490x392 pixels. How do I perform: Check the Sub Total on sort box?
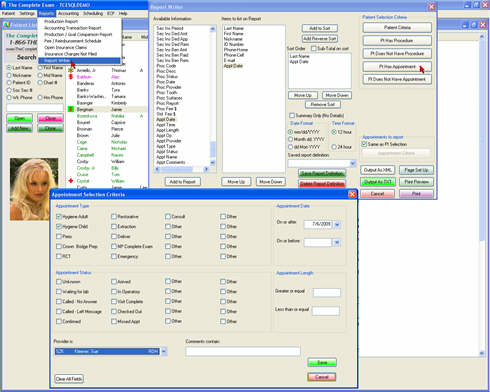click(313, 49)
